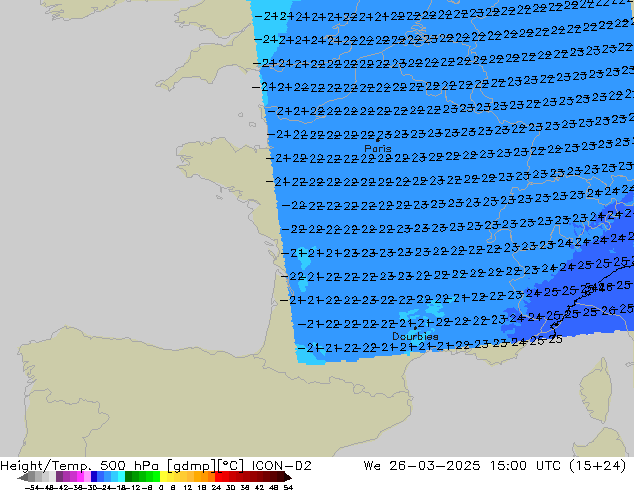Viewport: 634px width, 490px height.
Task: Pick the dark blue legend swatch above -30
Action: (x=94, y=477)
